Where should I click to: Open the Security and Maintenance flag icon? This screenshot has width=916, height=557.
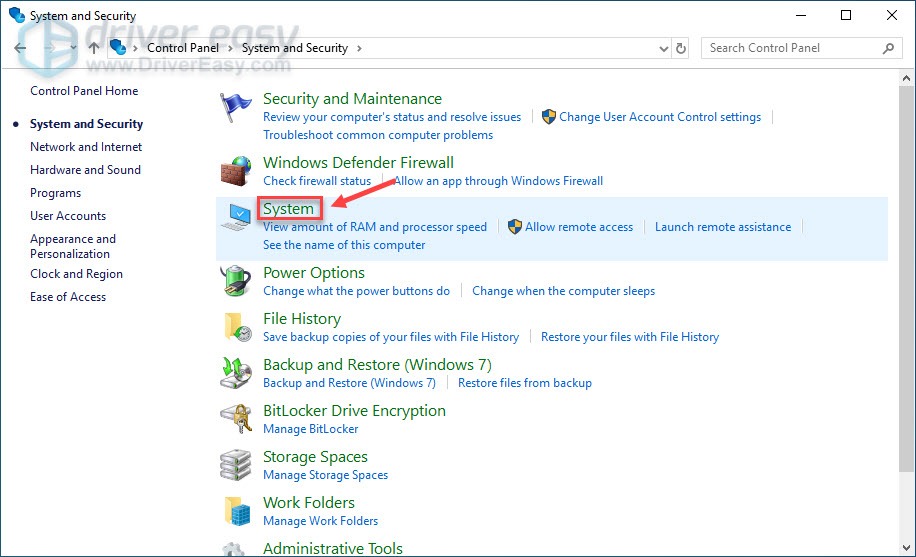click(235, 108)
